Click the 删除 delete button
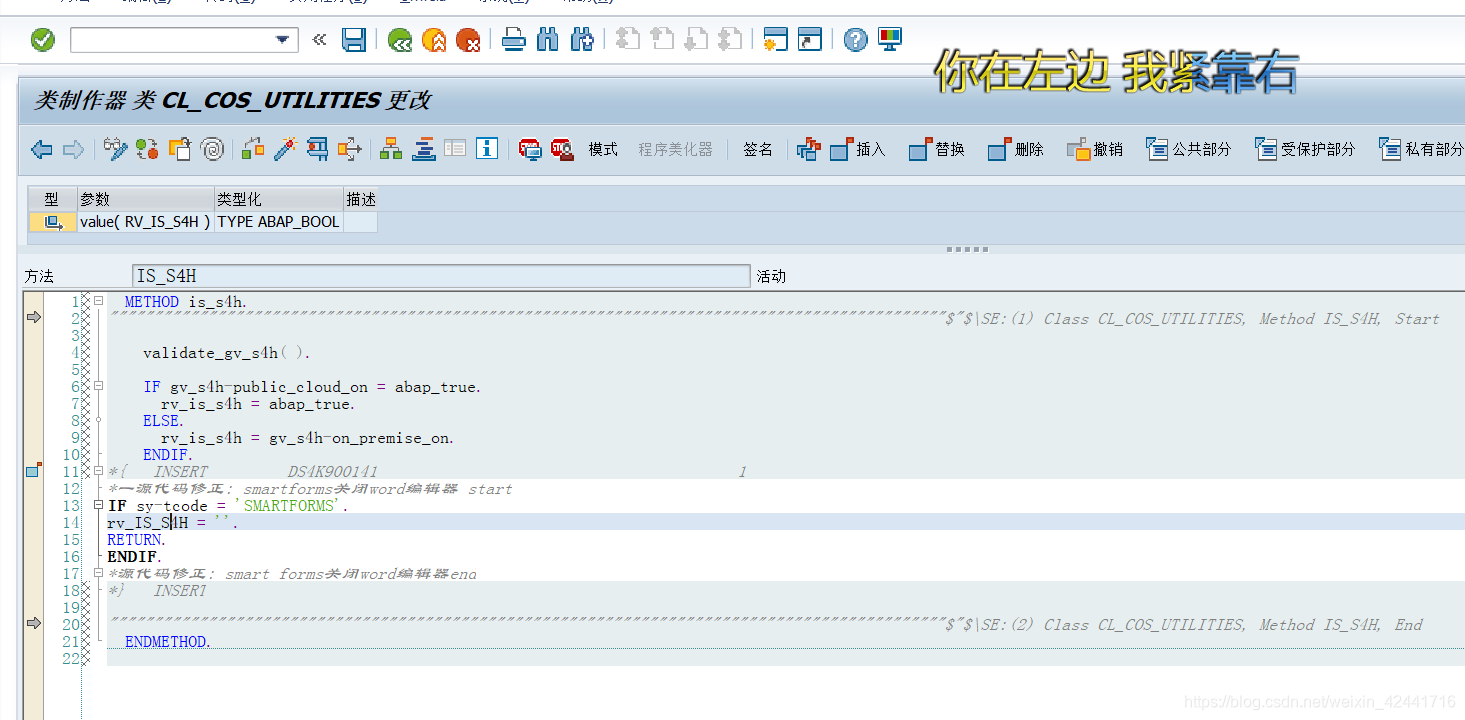 1016,150
